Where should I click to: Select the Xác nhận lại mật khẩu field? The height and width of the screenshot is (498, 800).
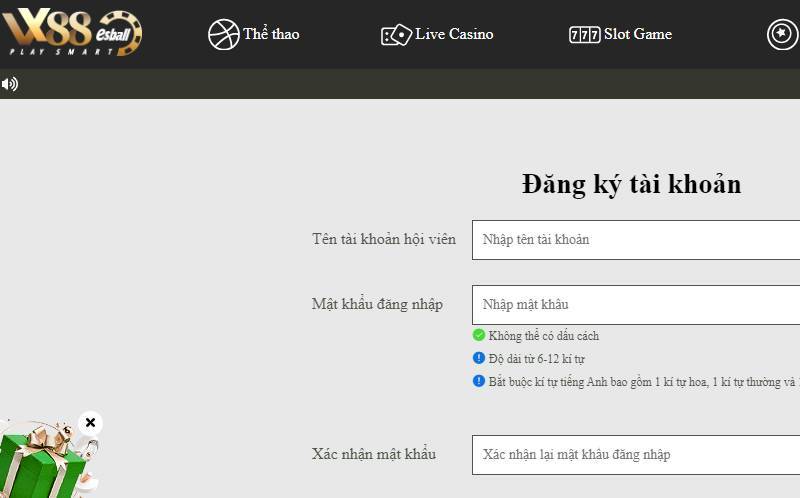636,454
